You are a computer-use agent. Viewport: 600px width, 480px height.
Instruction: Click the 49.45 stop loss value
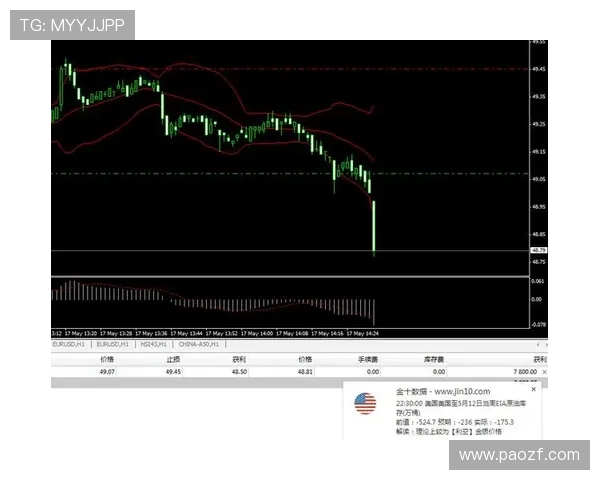tap(173, 371)
